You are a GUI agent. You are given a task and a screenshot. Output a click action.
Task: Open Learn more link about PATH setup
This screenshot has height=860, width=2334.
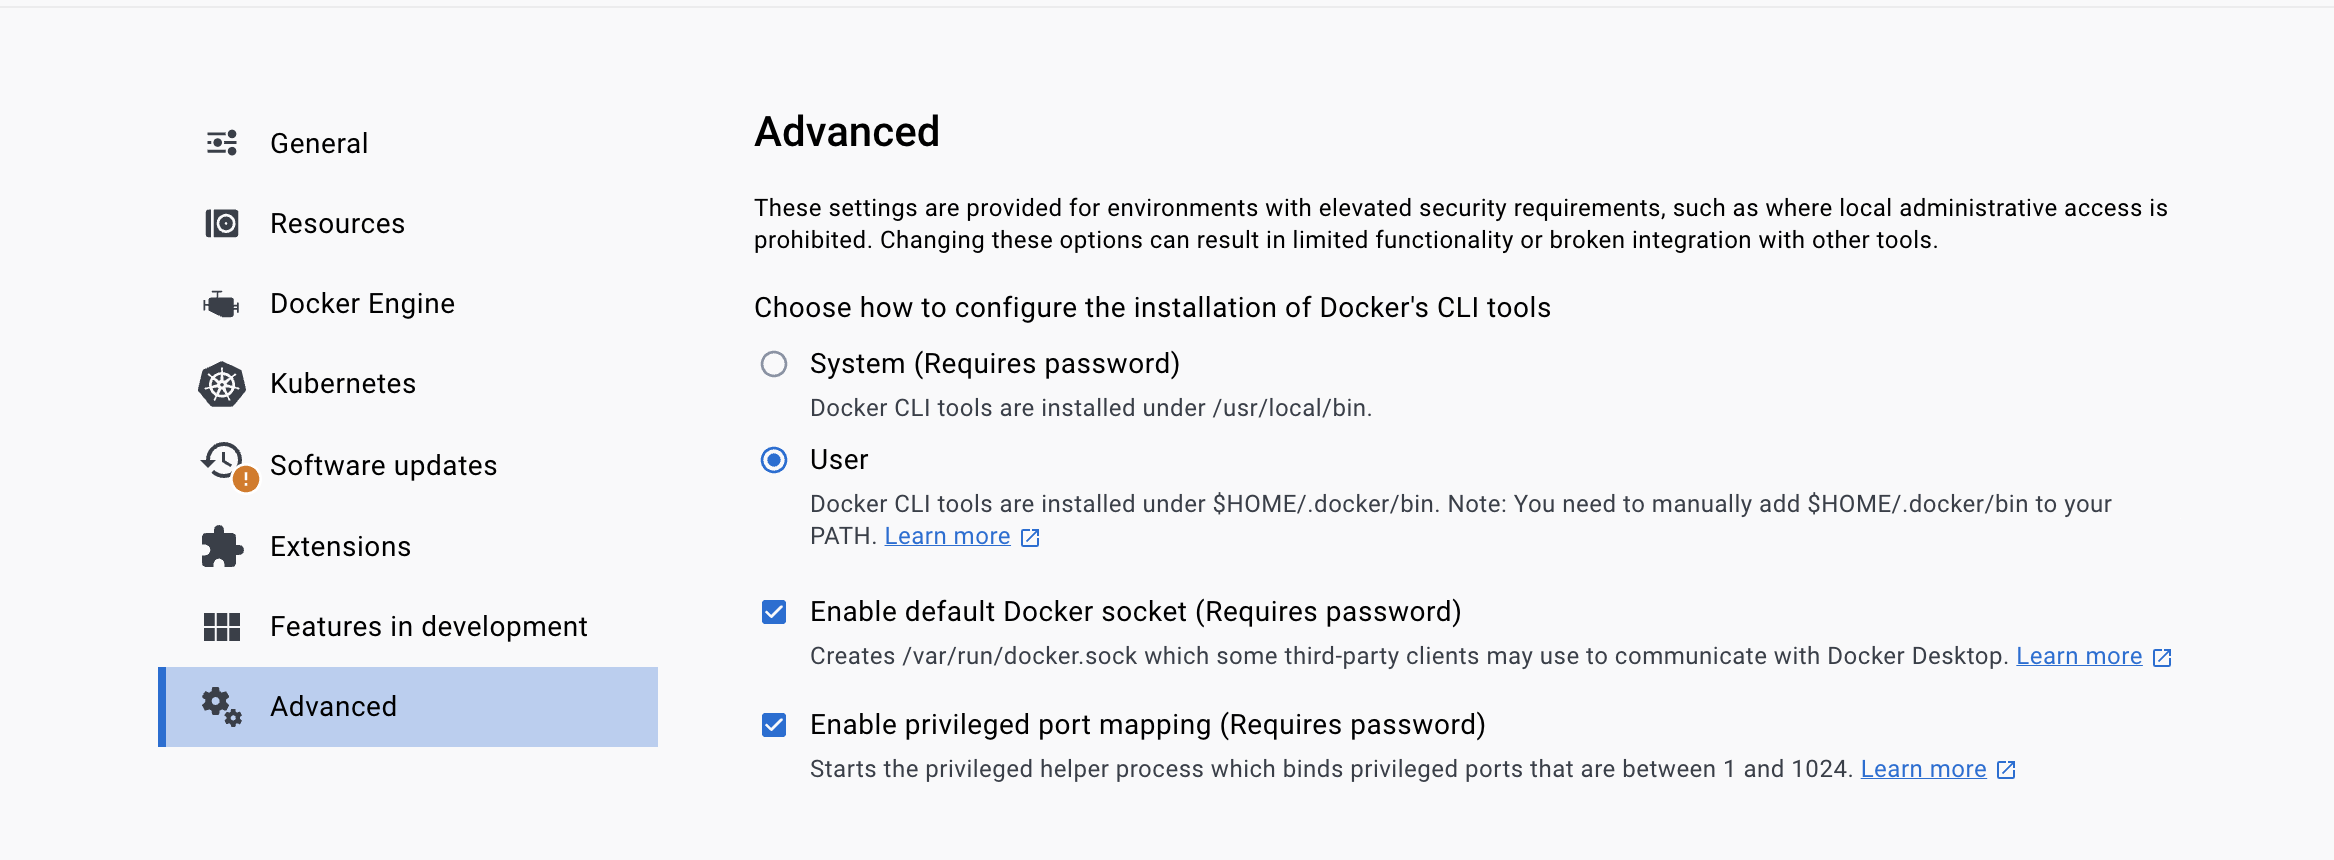(947, 537)
